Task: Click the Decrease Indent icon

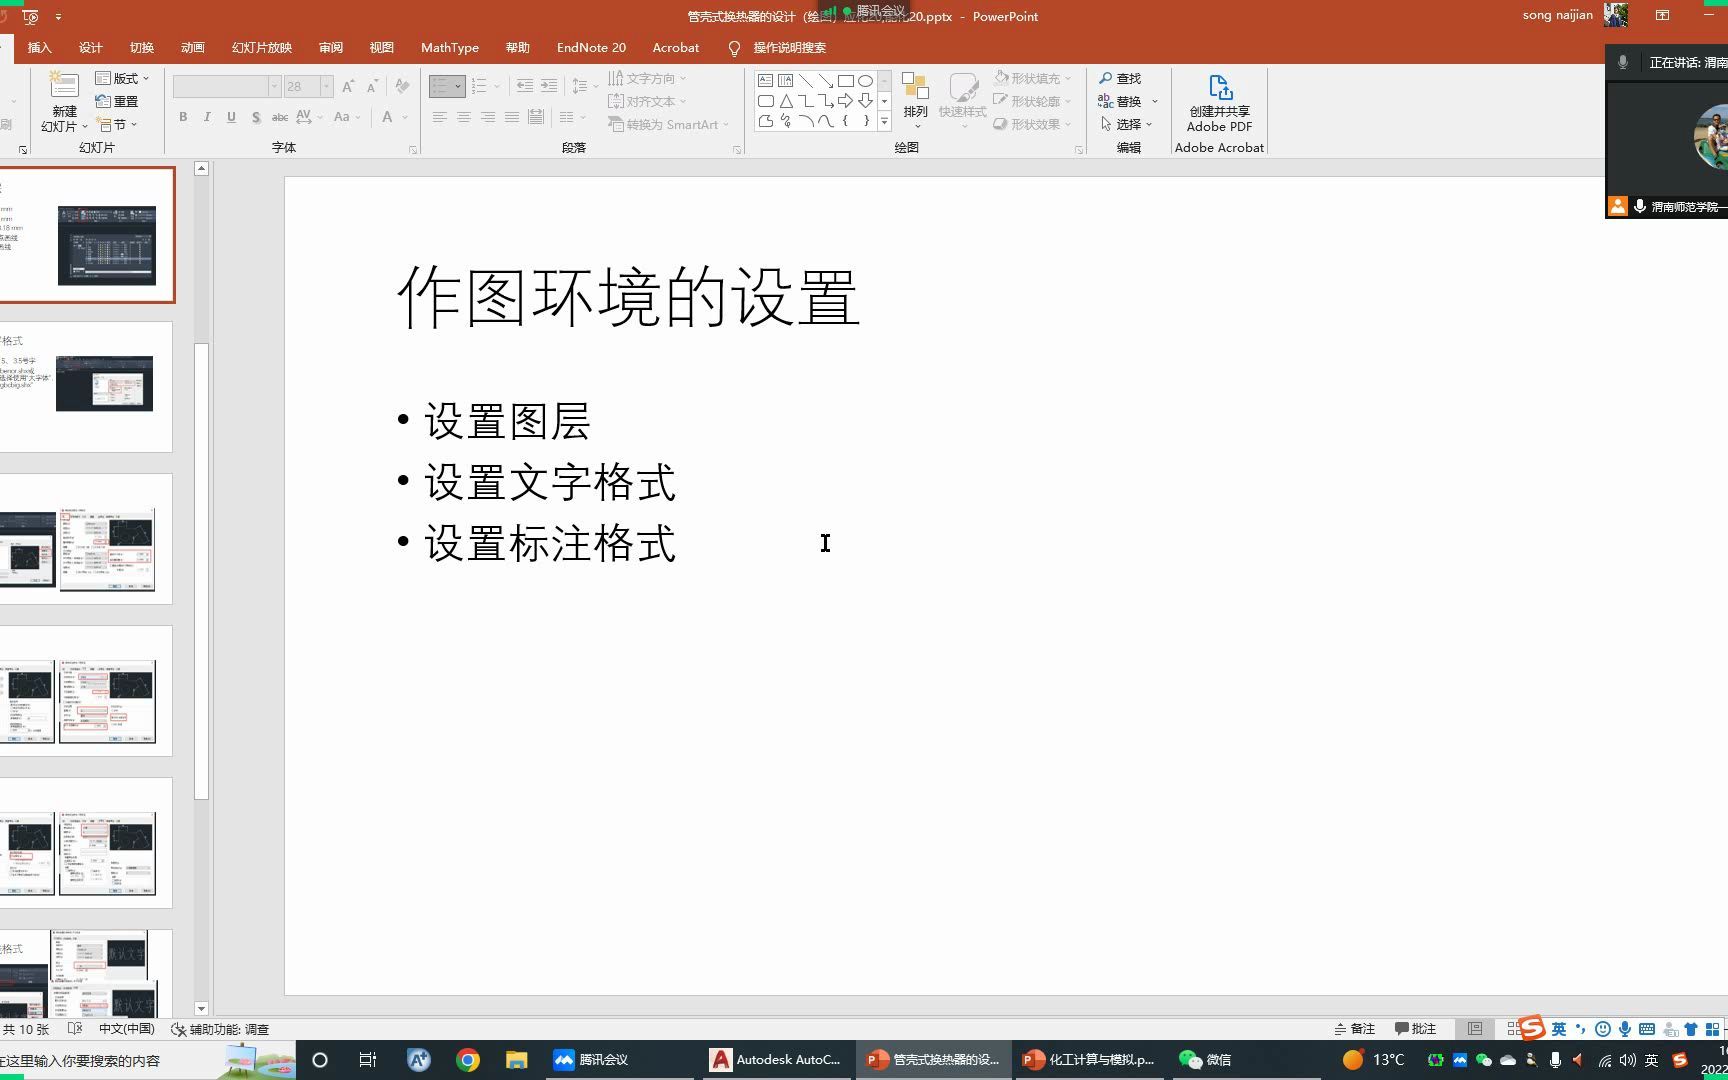Action: click(x=524, y=87)
